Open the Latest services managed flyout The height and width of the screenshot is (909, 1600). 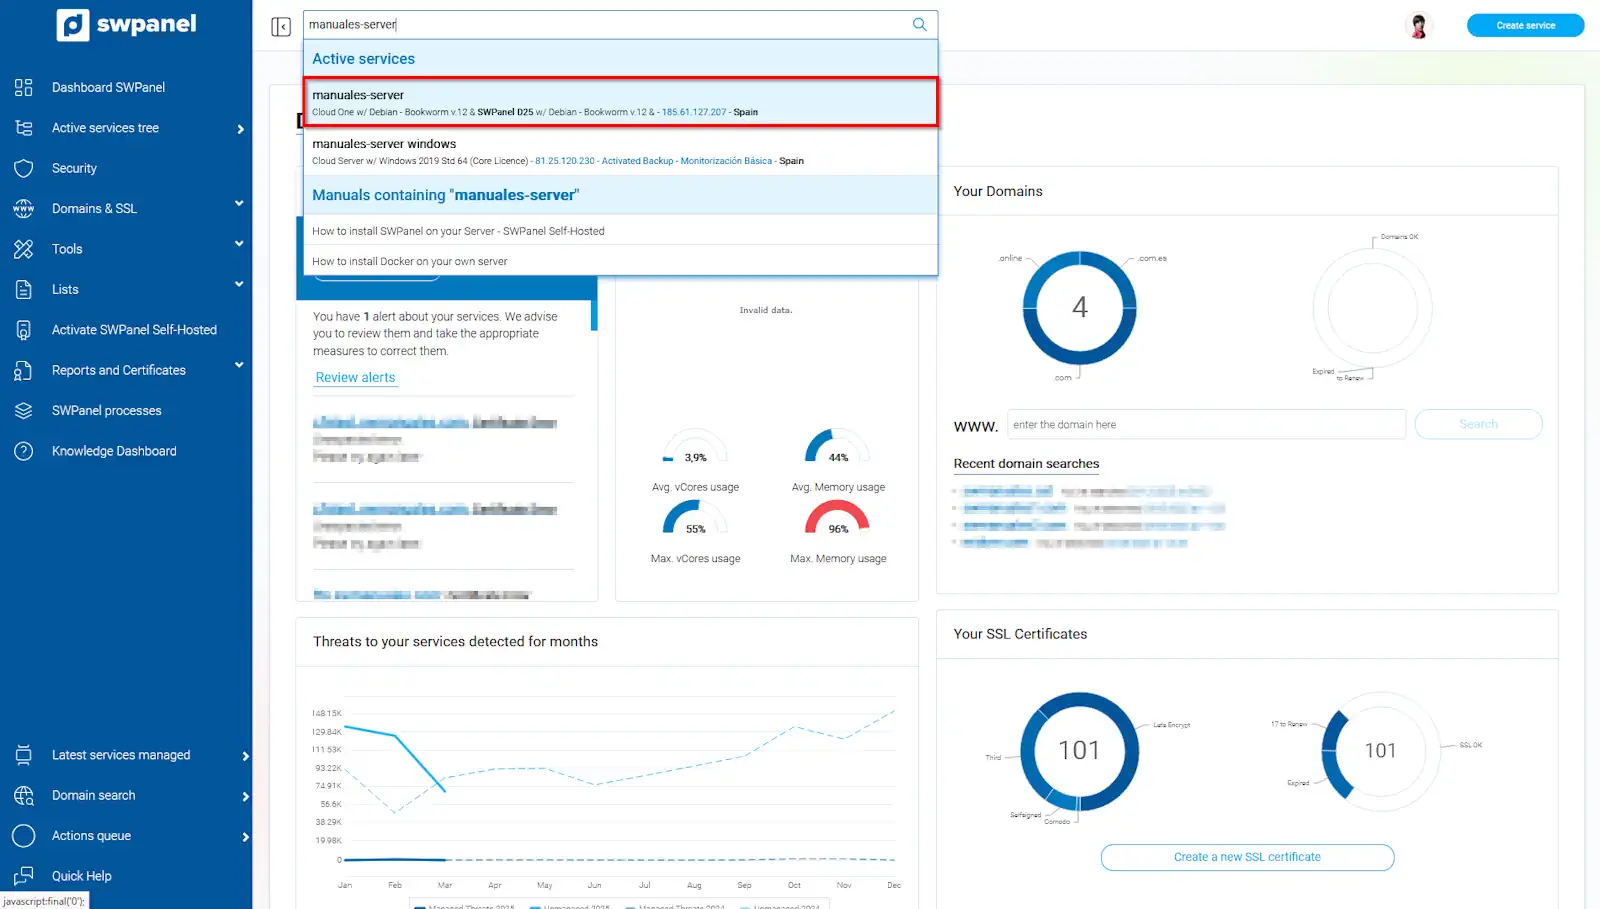[245, 756]
